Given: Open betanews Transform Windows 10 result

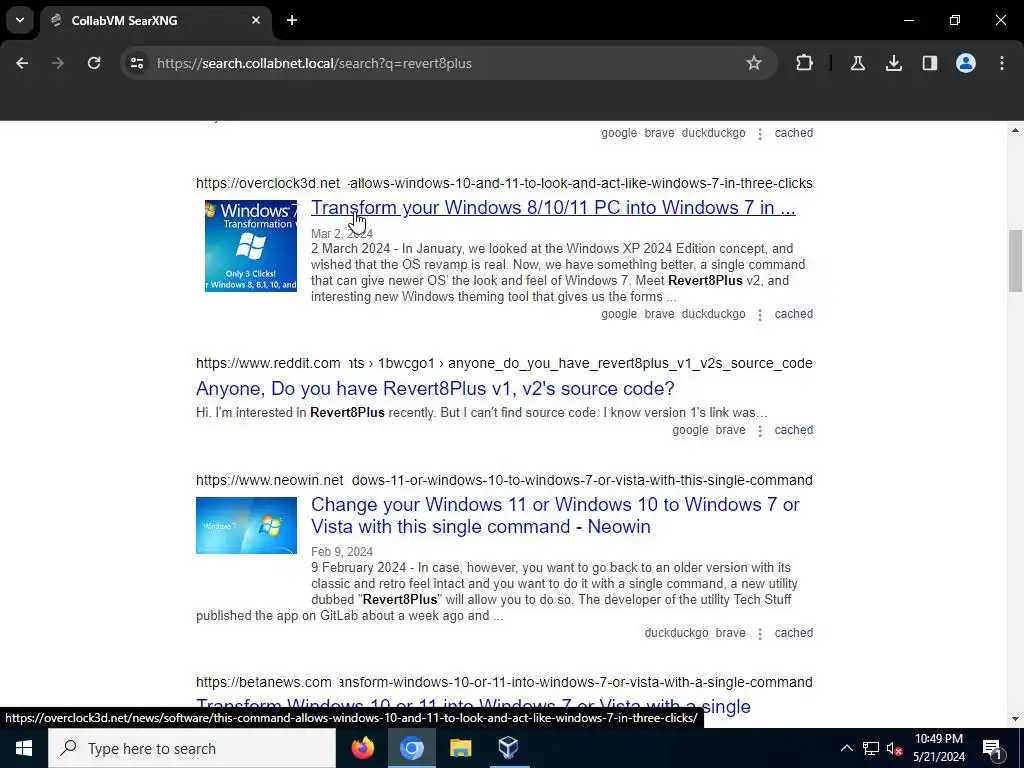Looking at the screenshot, I should pyautogui.click(x=473, y=707).
